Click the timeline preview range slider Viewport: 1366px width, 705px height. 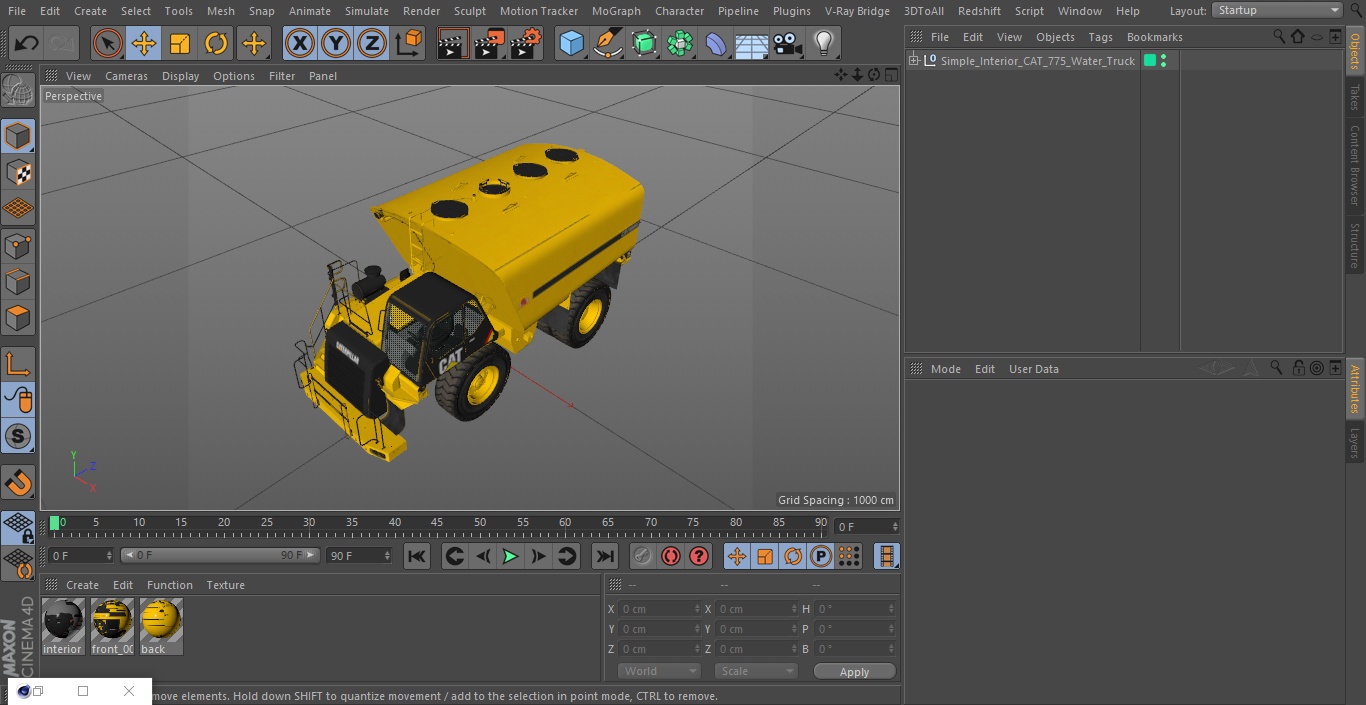[x=220, y=555]
